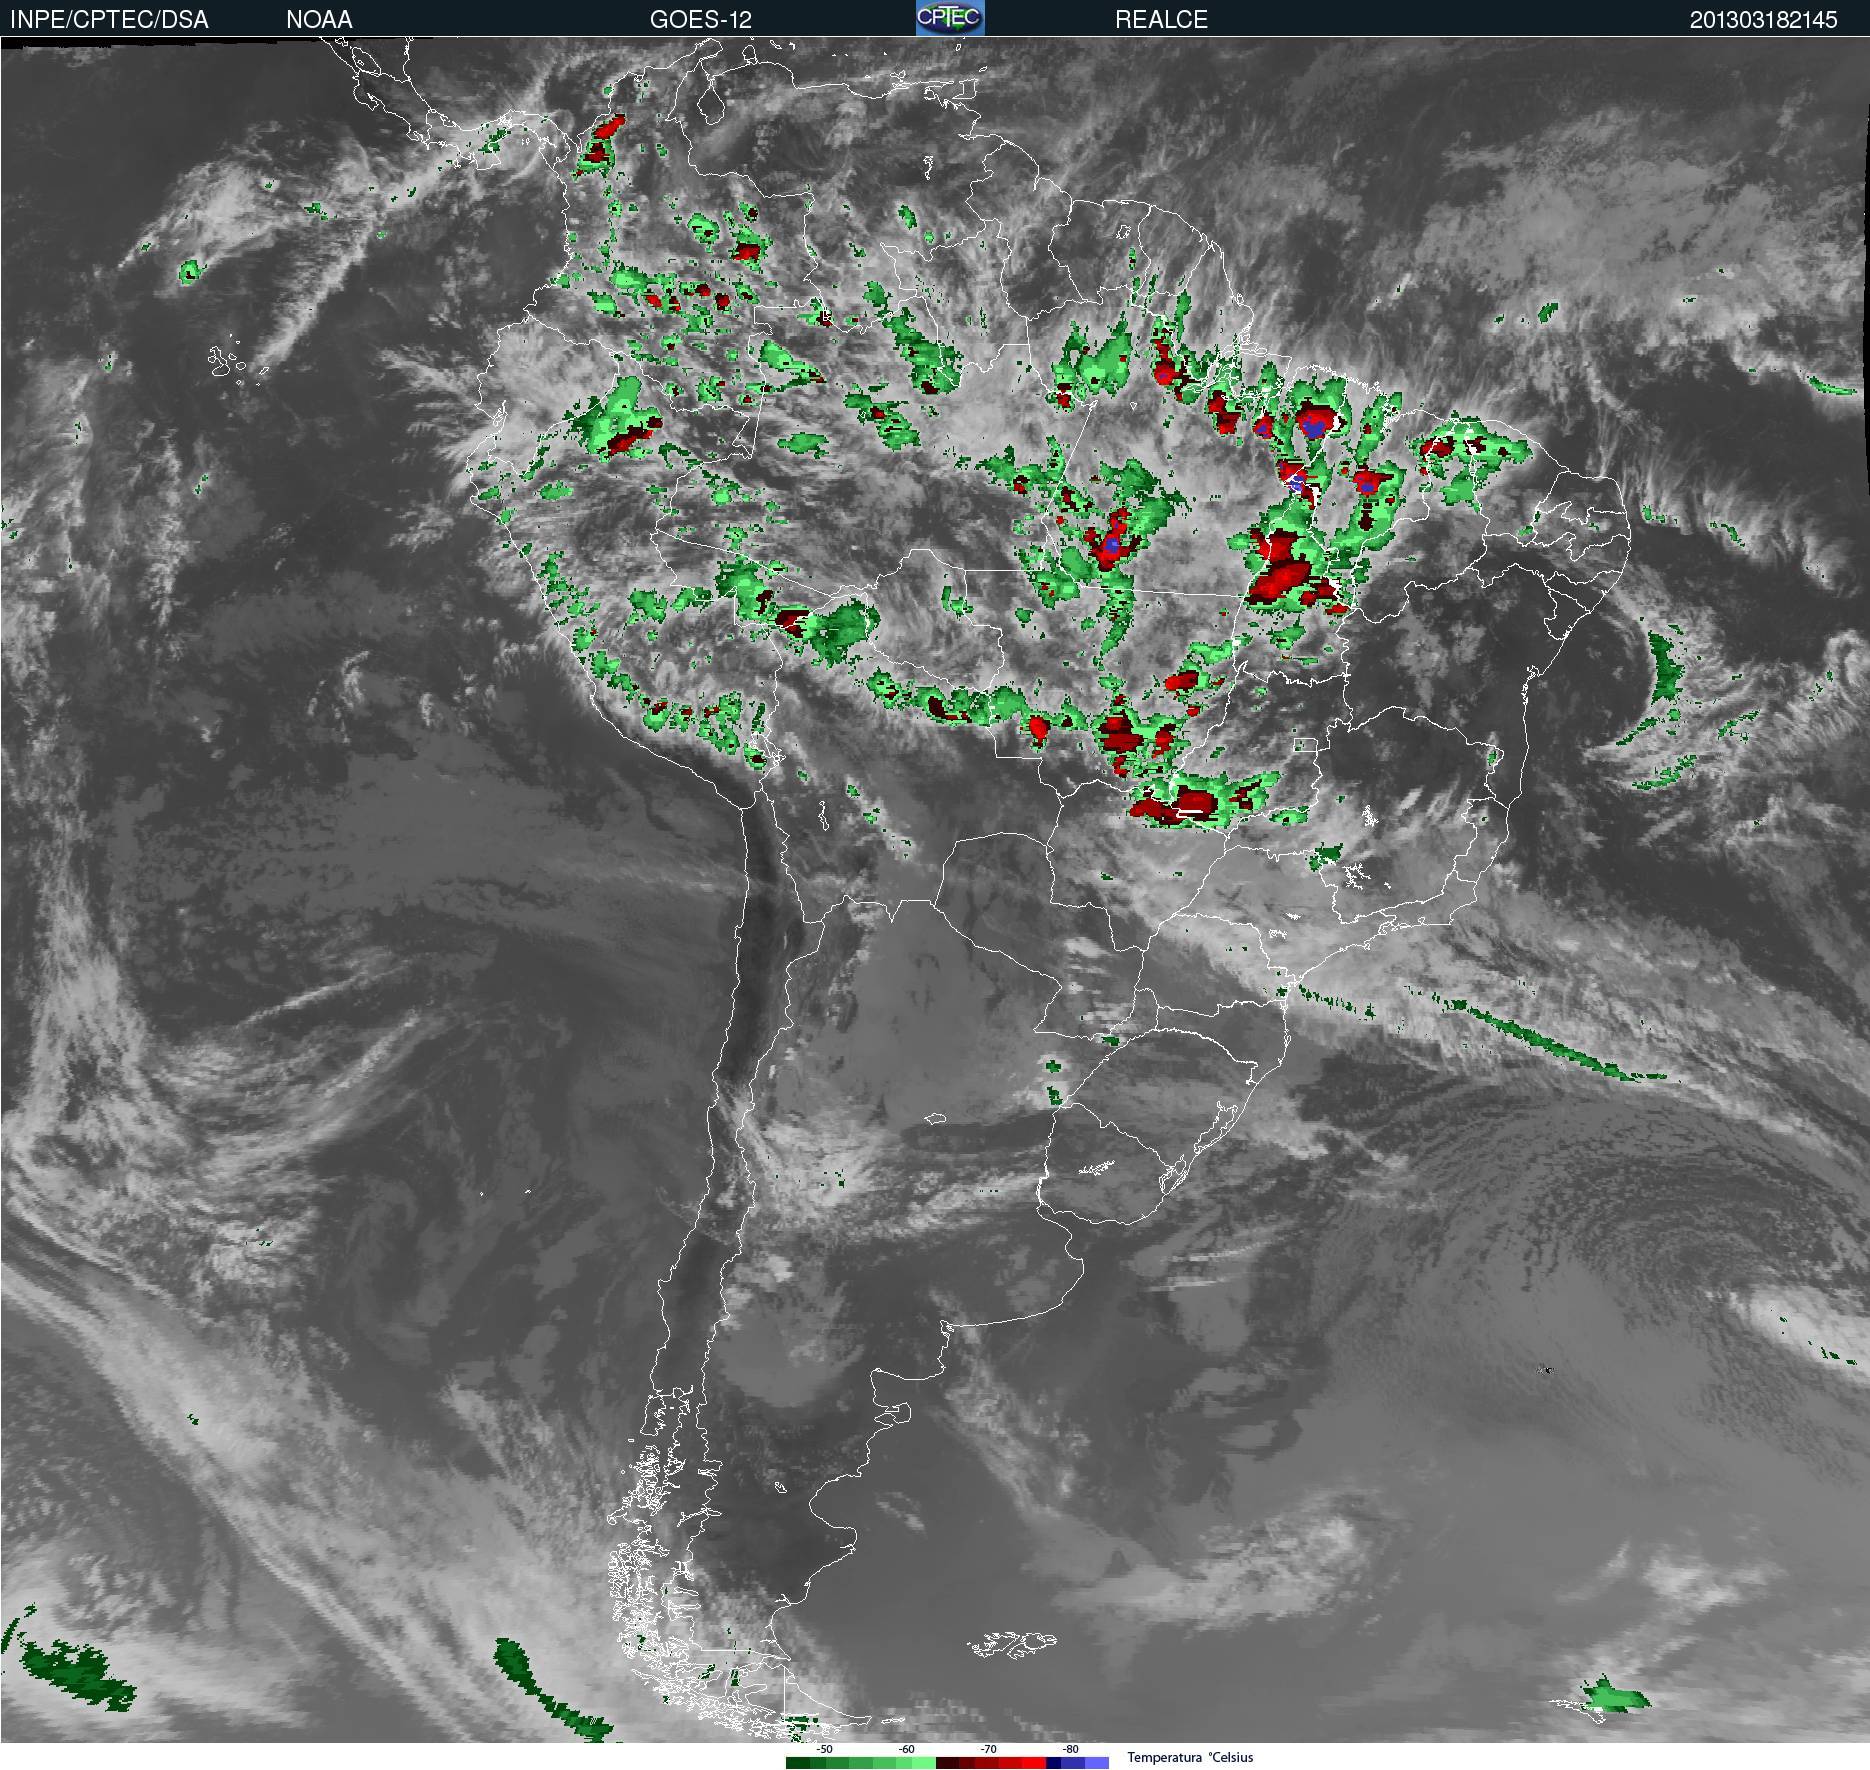The image size is (1870, 1770).
Task: Click the GOES-12 satellite label
Action: pos(700,19)
